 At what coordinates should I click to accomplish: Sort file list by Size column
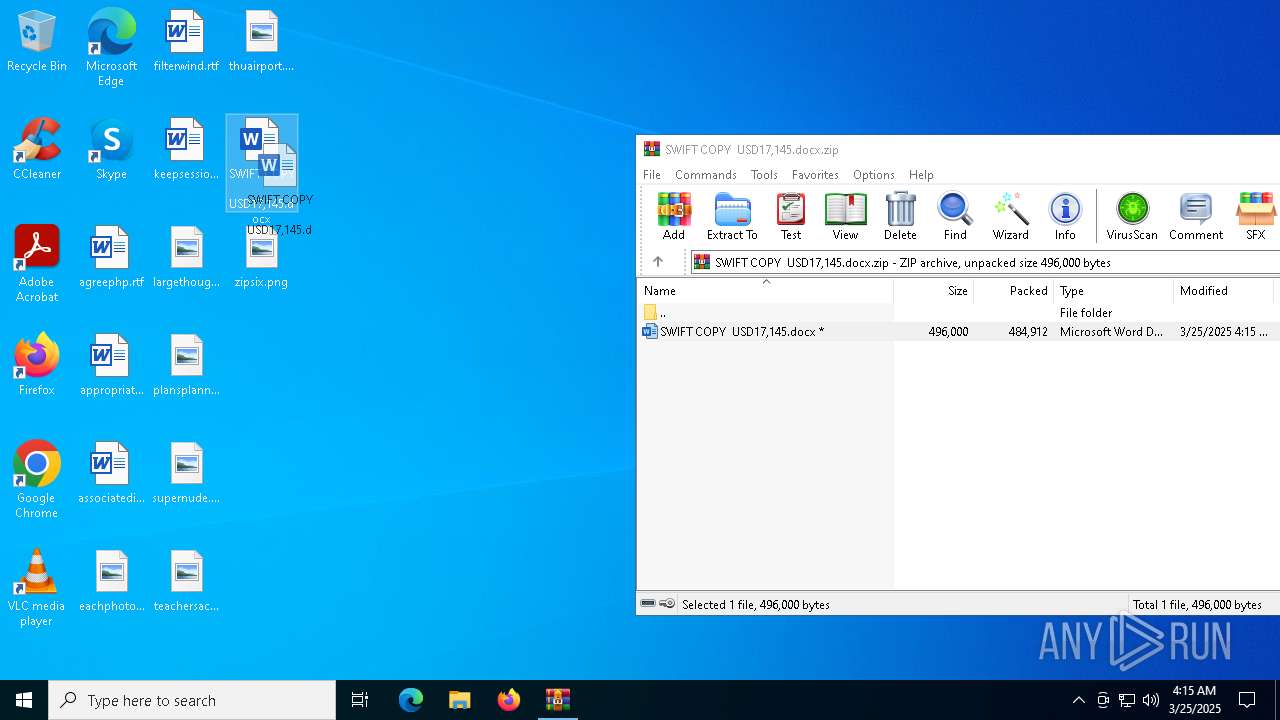(x=933, y=291)
